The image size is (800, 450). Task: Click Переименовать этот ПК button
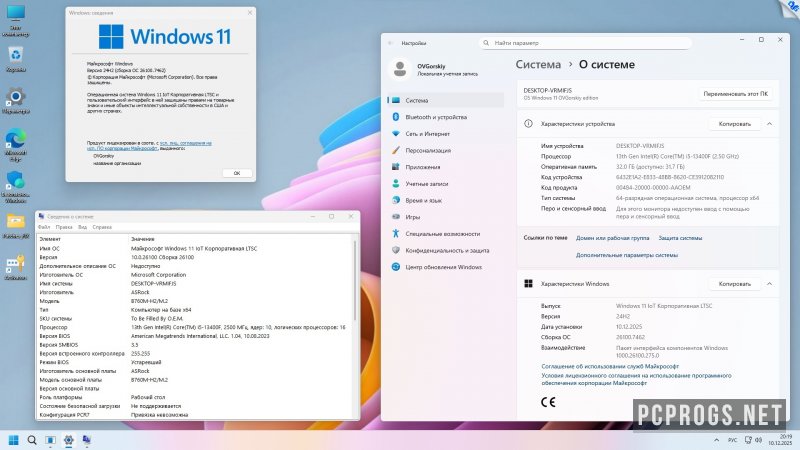click(735, 94)
